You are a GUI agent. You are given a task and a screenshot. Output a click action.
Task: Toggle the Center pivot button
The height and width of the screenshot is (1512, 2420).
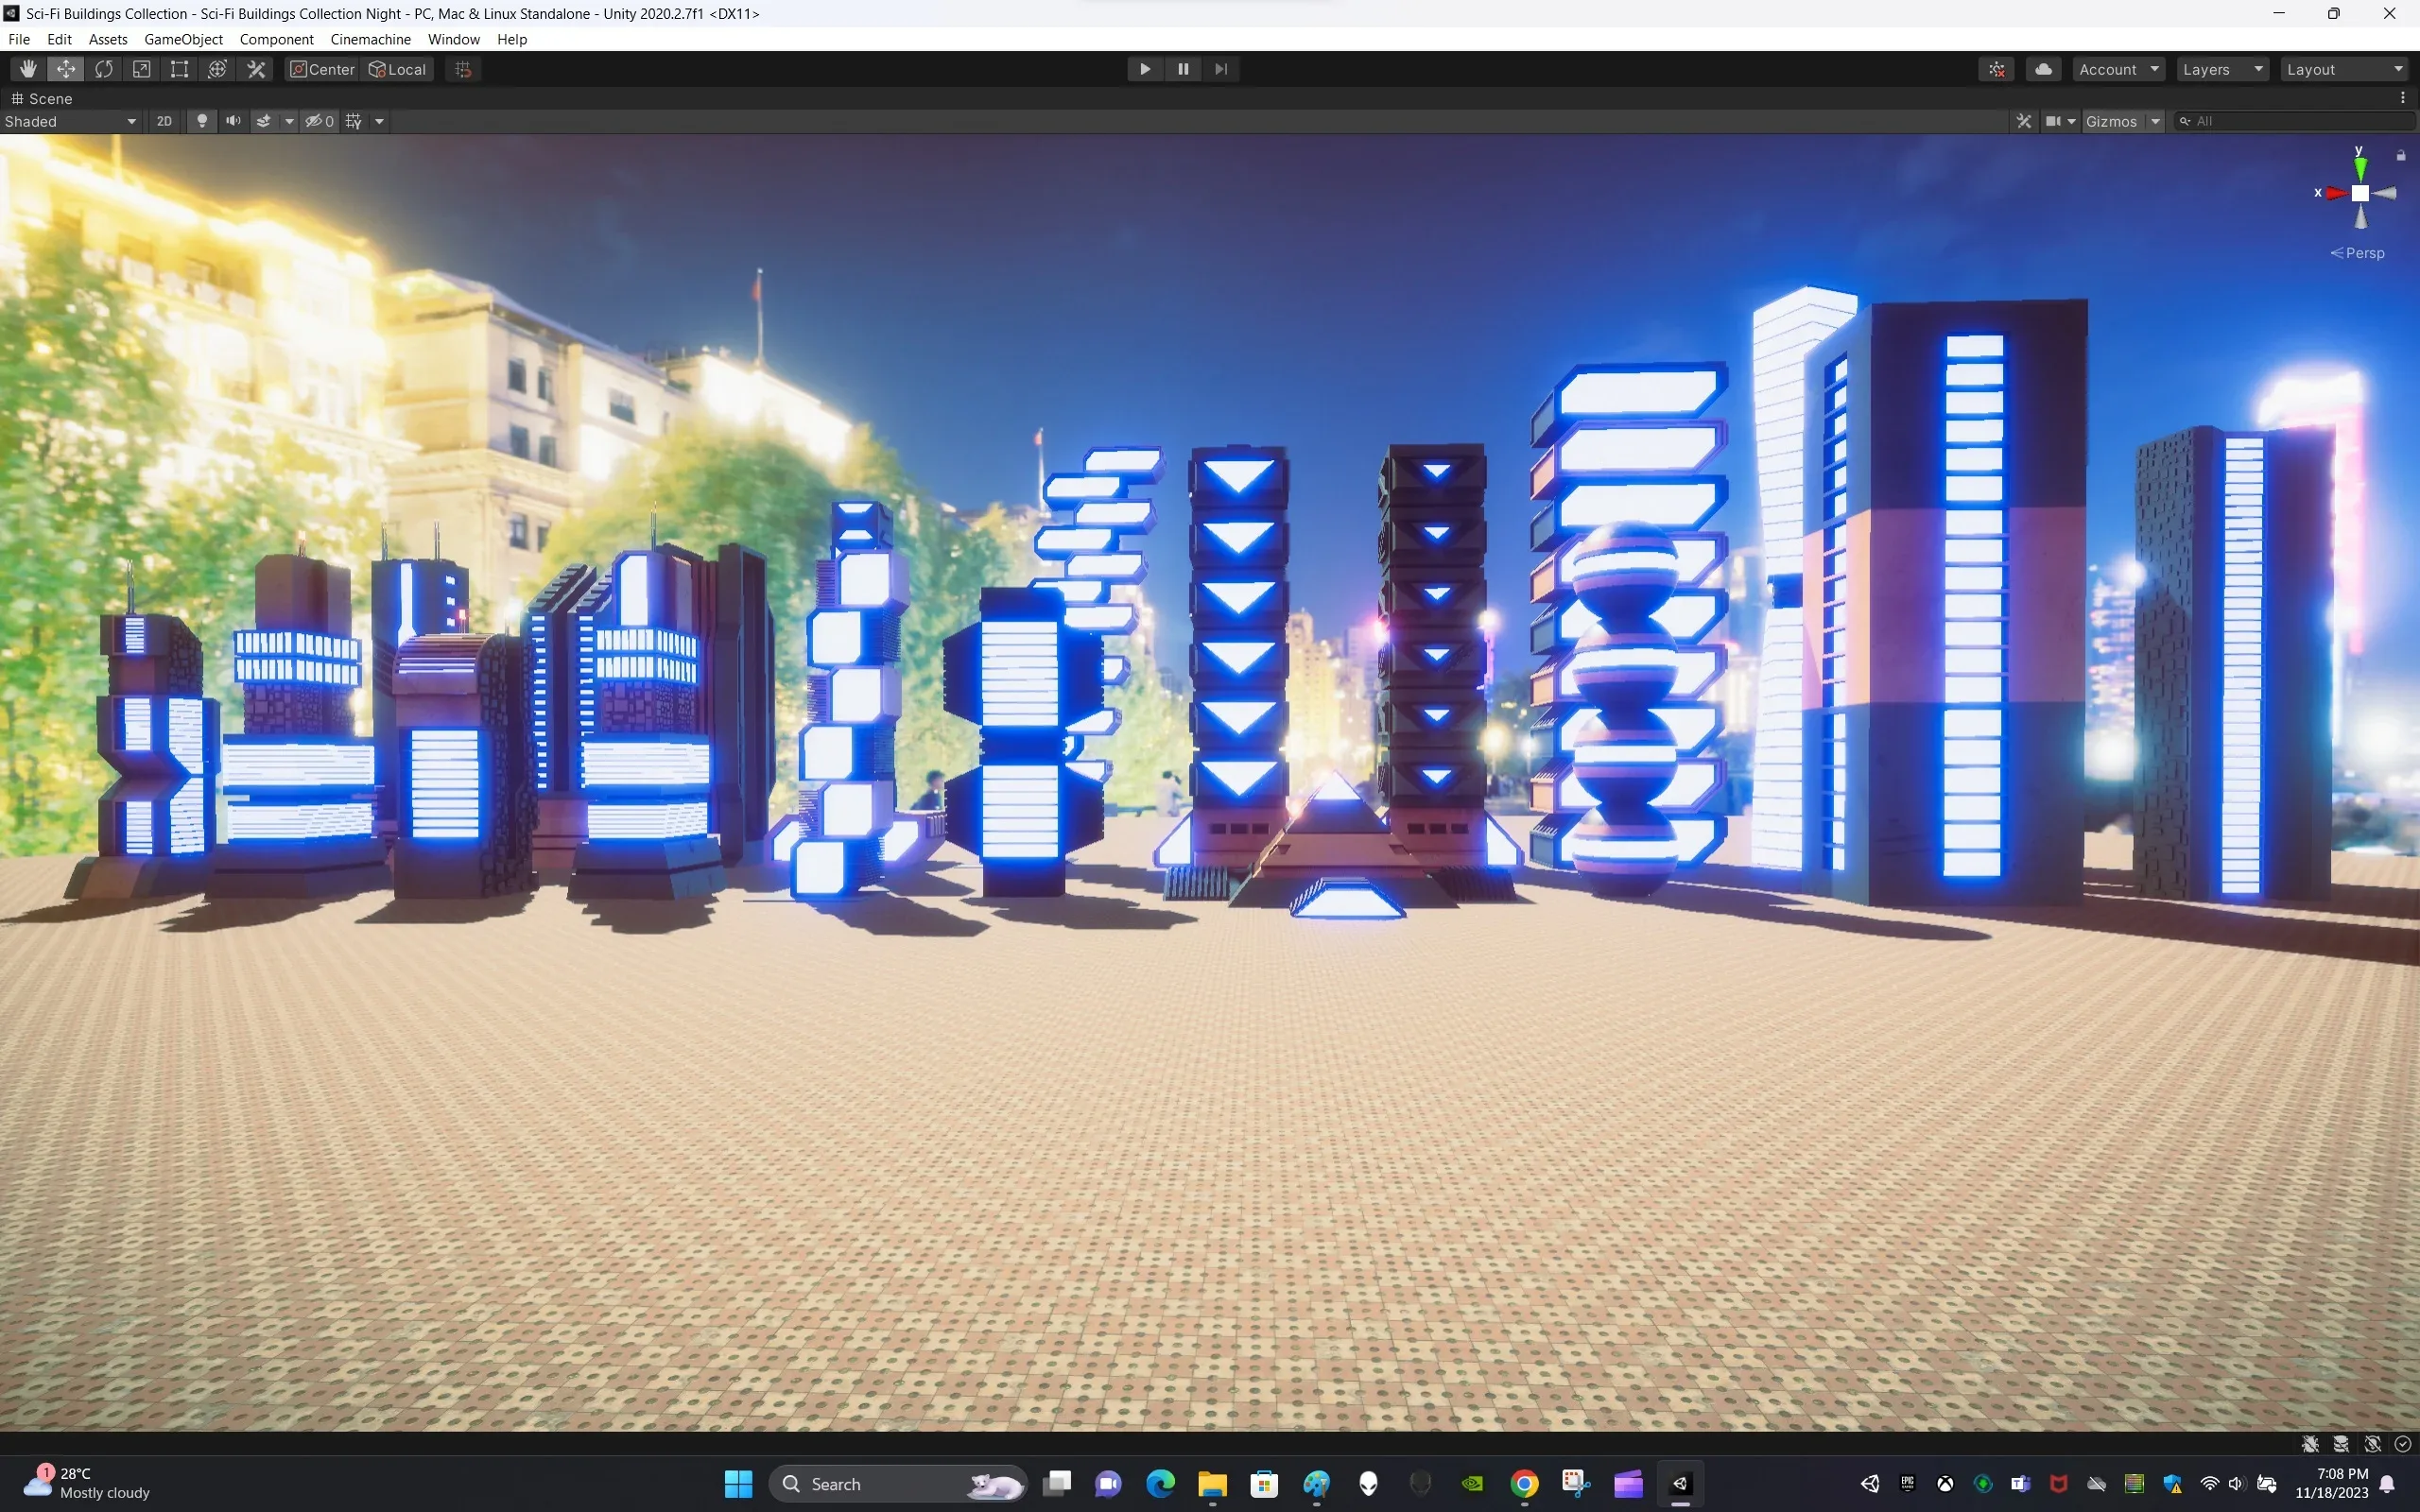(x=323, y=69)
